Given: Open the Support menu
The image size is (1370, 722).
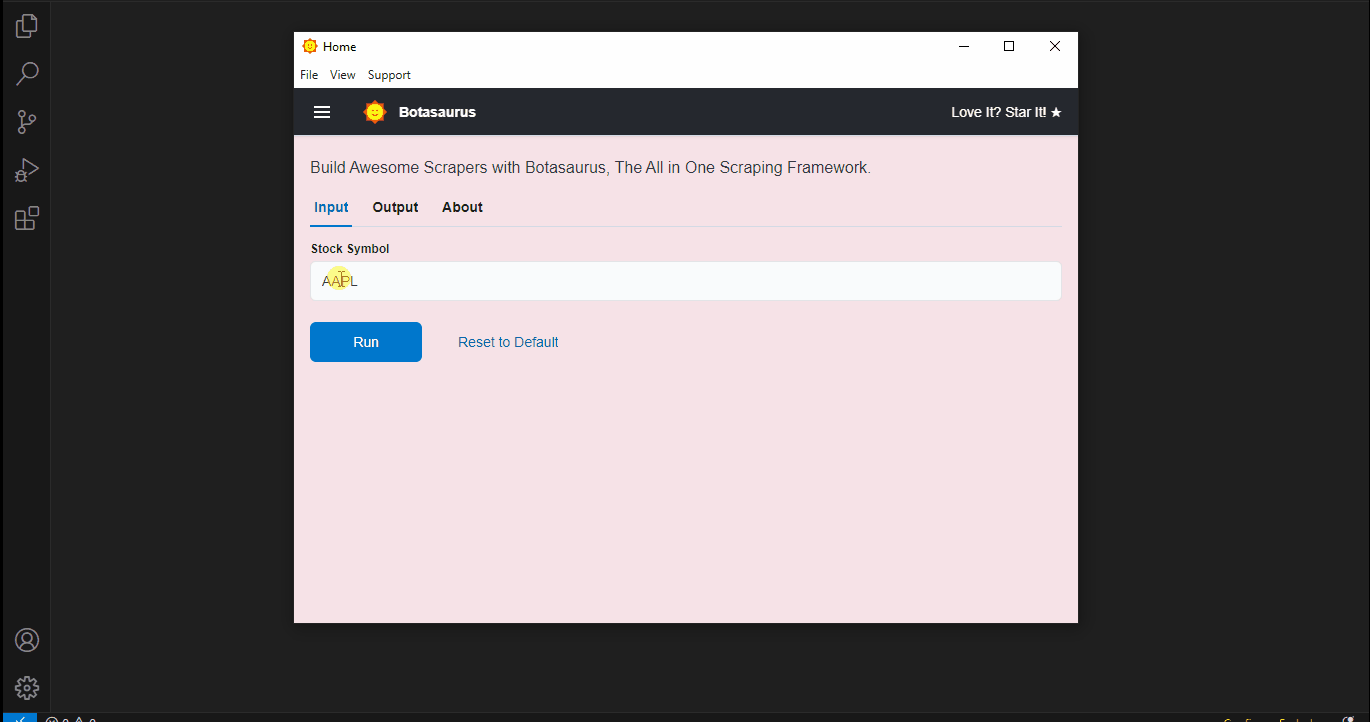Looking at the screenshot, I should pos(389,74).
